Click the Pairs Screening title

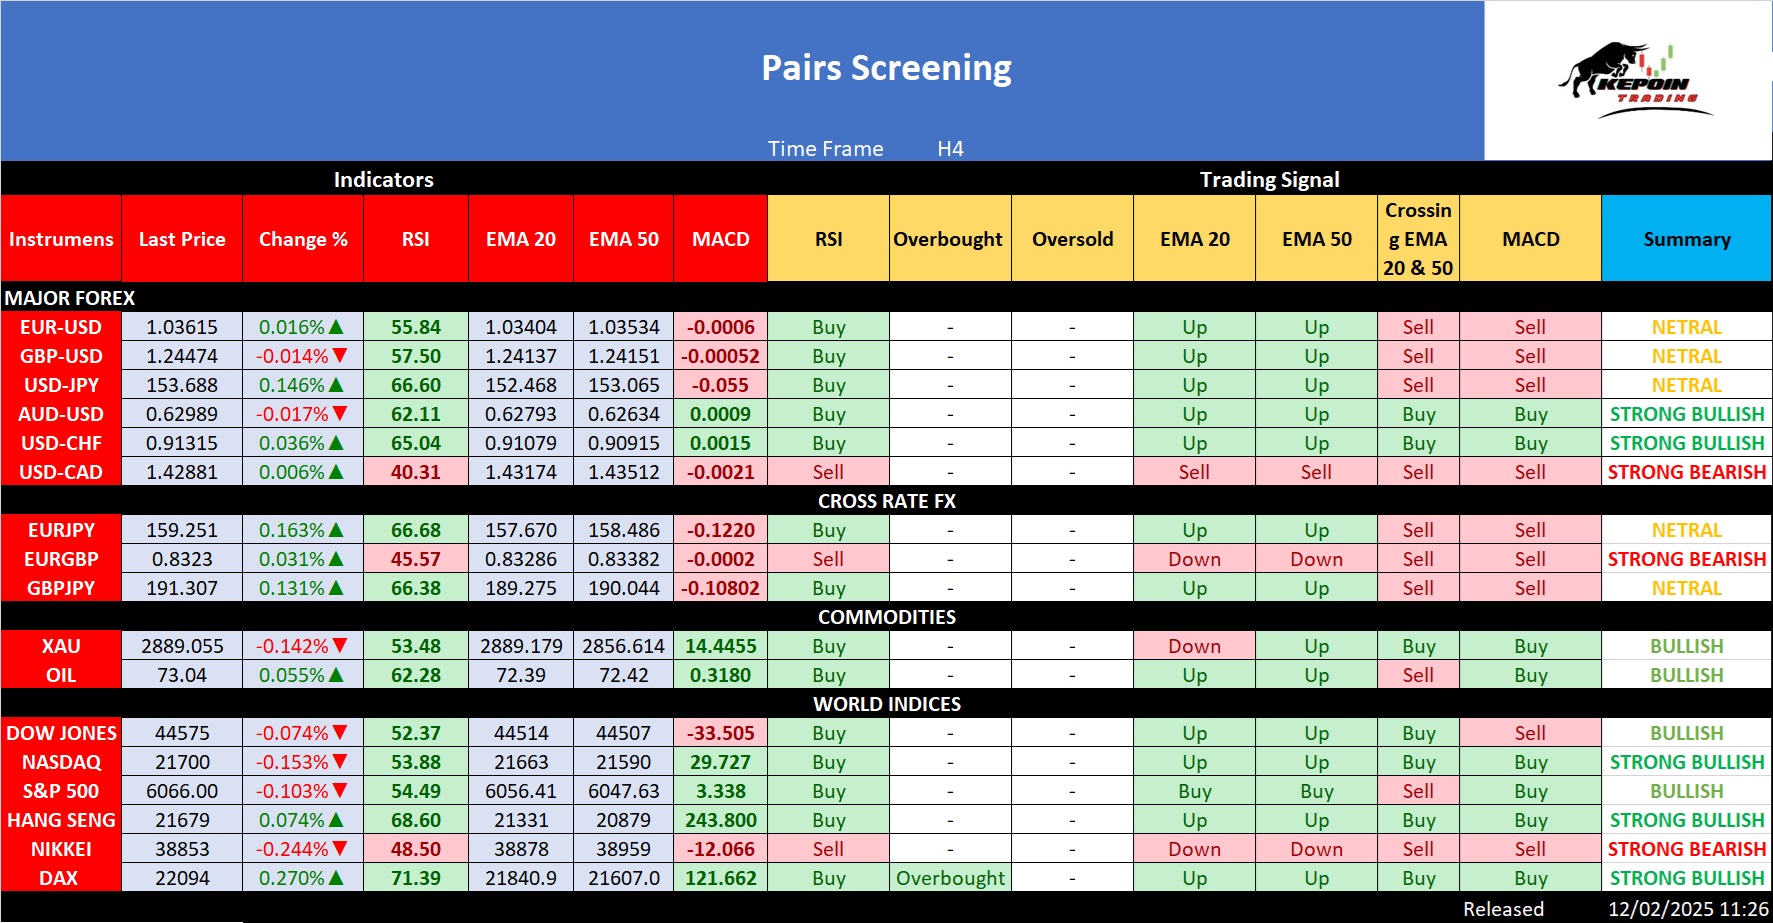click(x=886, y=68)
